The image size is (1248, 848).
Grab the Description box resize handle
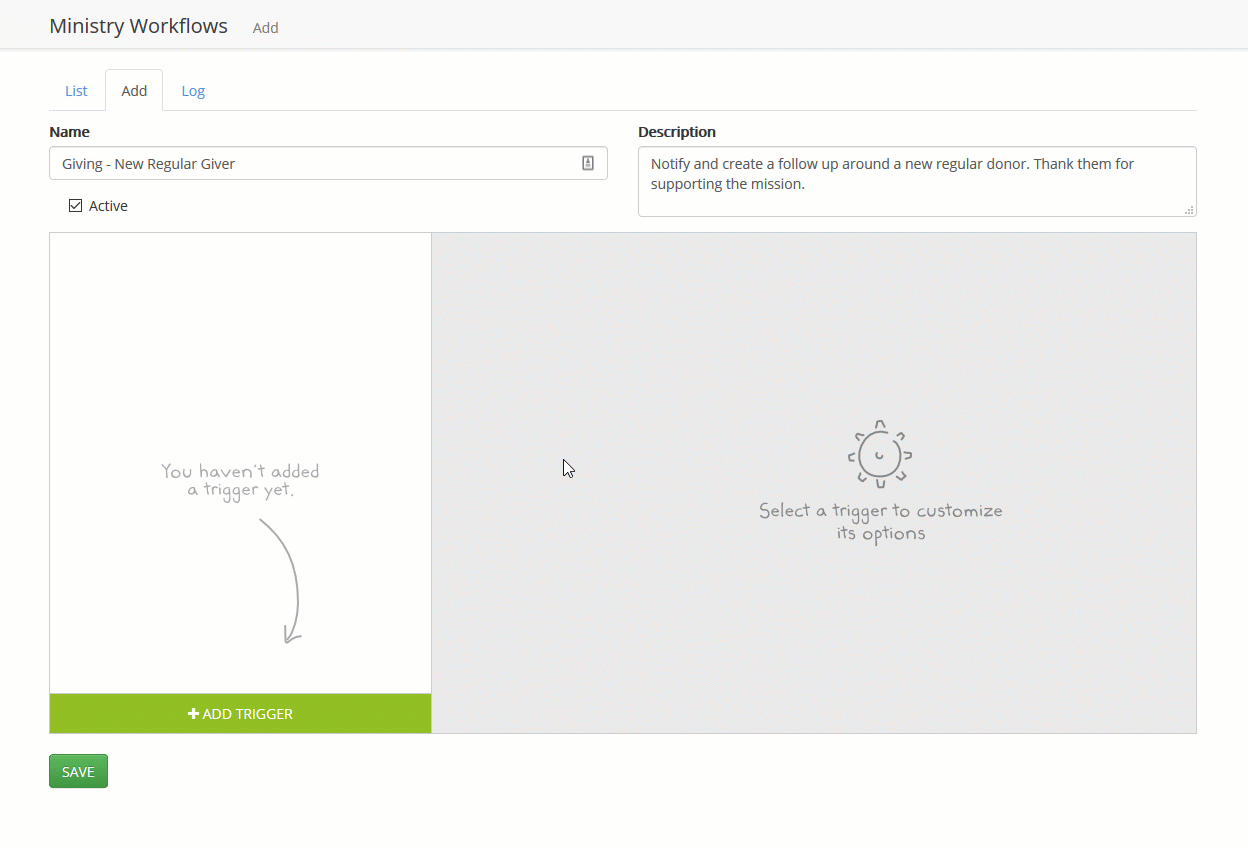click(x=1189, y=210)
